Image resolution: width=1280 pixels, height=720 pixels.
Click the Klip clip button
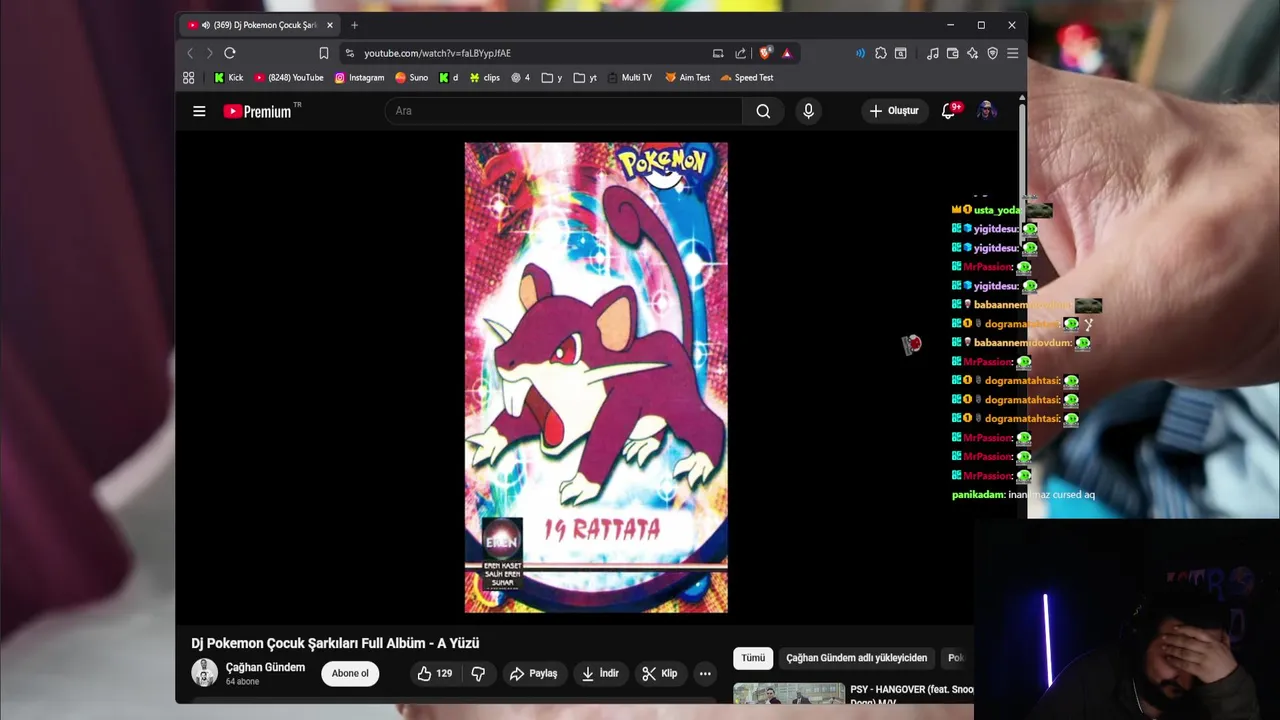pyautogui.click(x=660, y=674)
